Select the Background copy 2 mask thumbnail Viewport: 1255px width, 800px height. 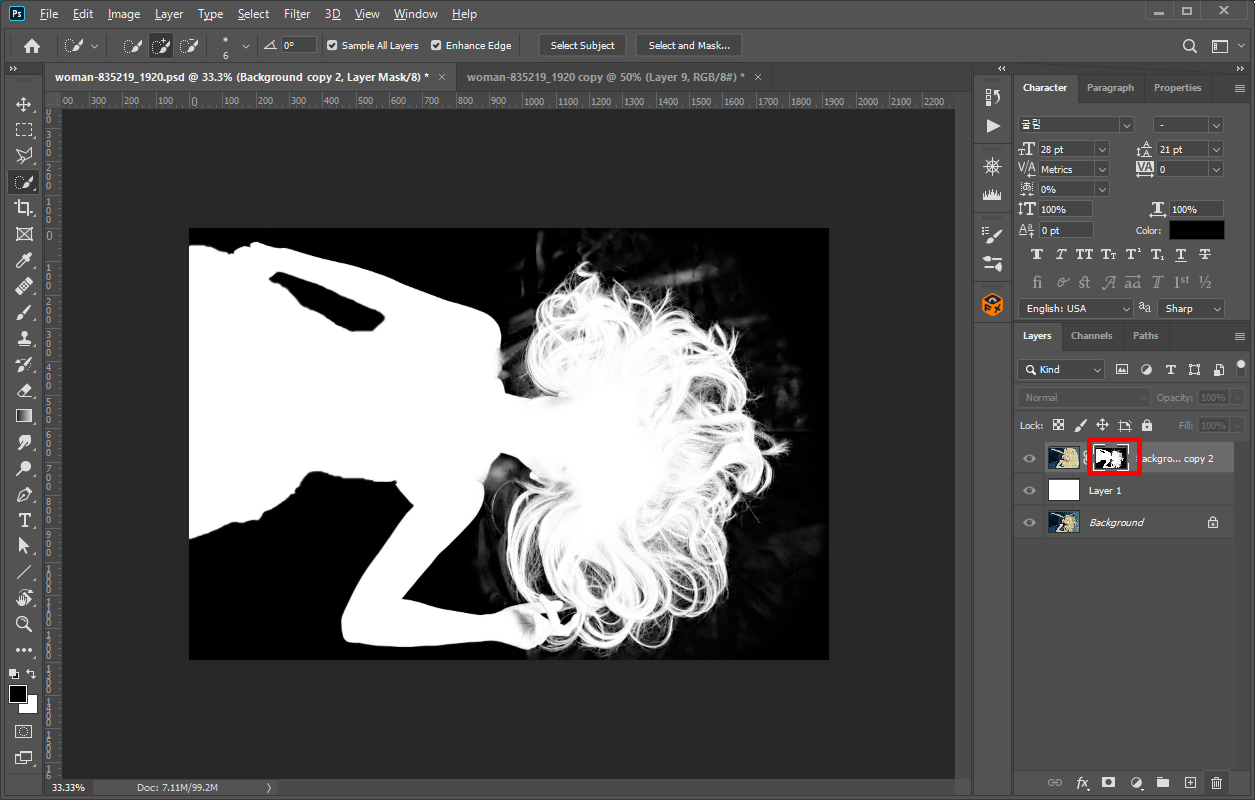(x=1110, y=458)
